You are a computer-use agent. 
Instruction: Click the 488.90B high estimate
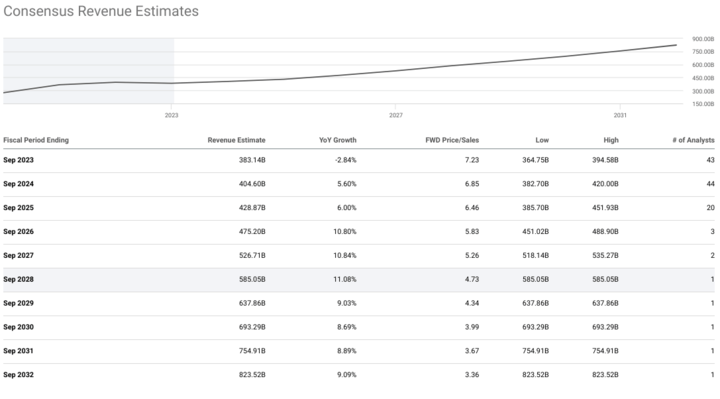605,232
